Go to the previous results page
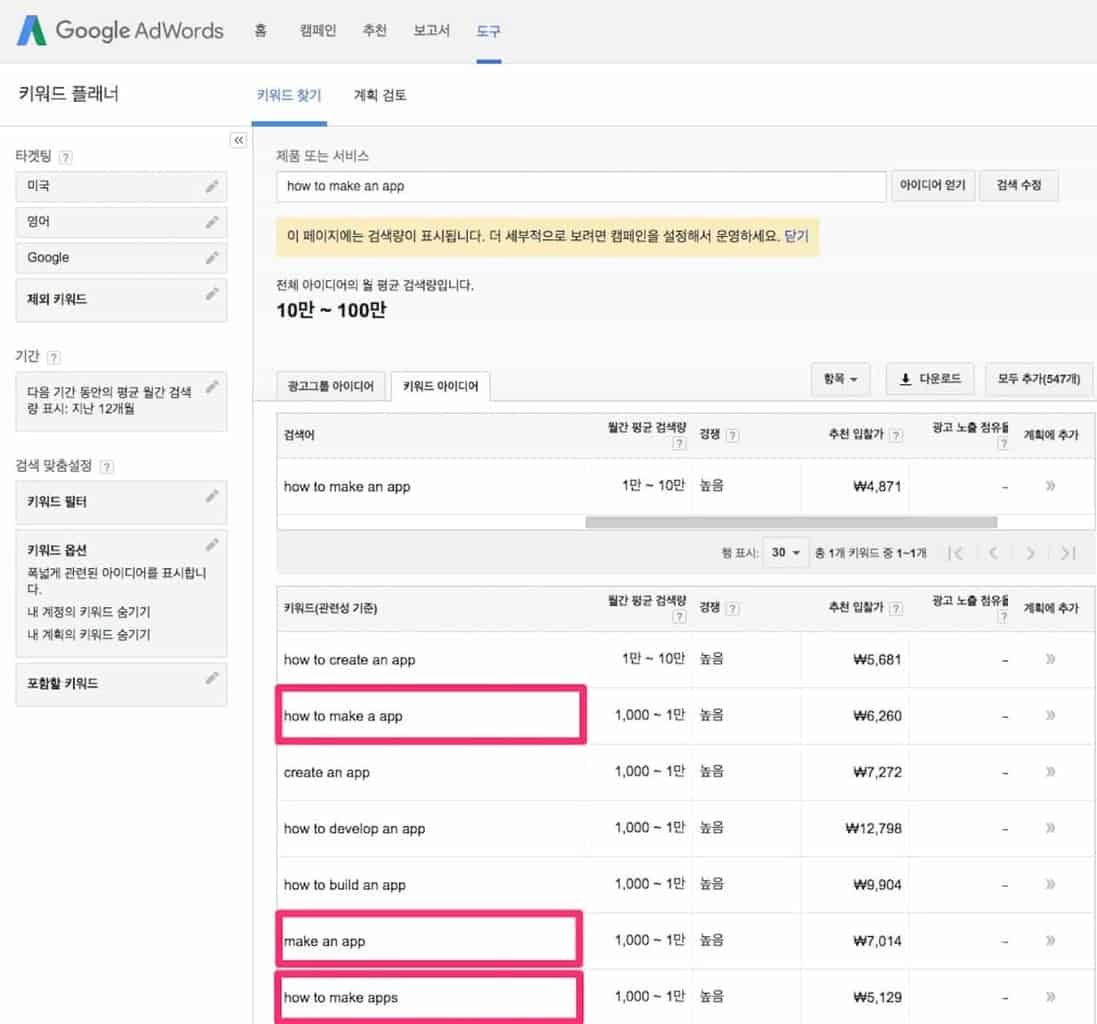The image size is (1097, 1024). tap(993, 553)
